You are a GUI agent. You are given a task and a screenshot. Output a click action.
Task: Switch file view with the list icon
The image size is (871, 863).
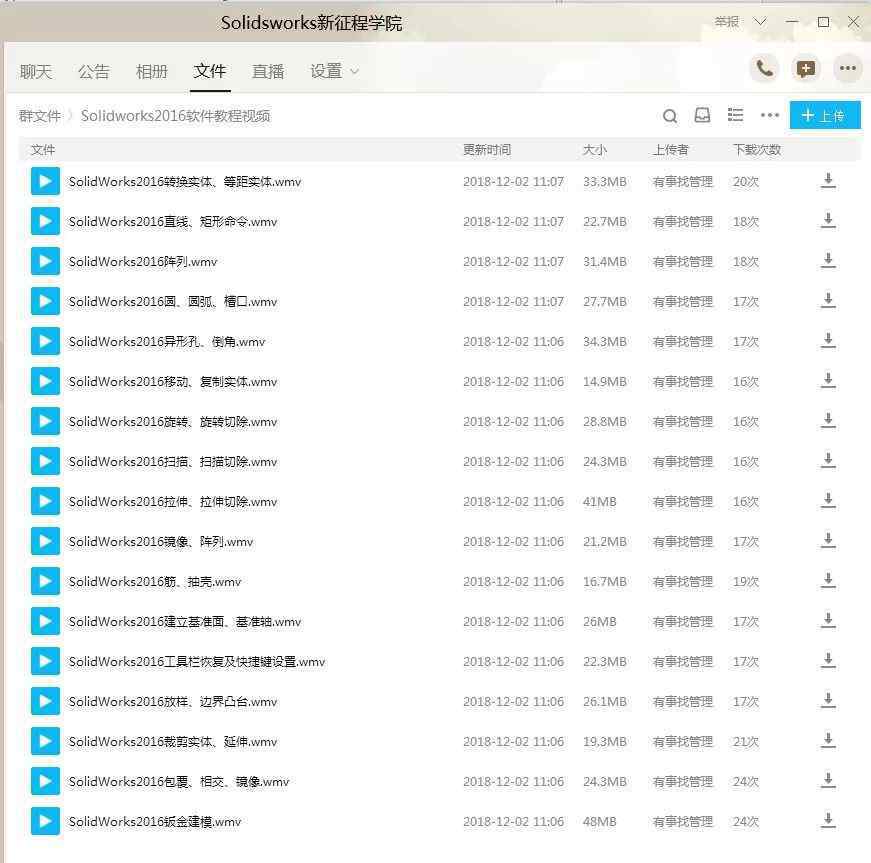coord(735,115)
